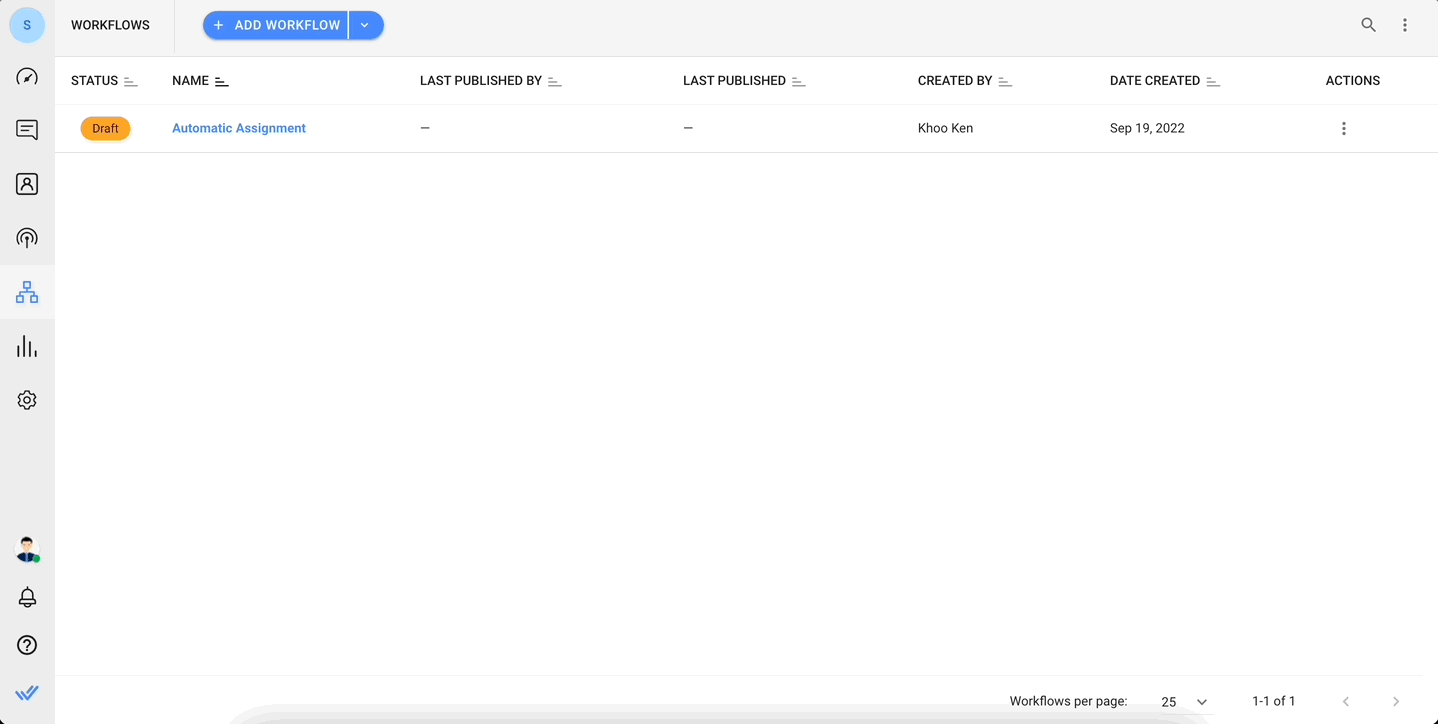Sort by Date Created column

pos(1213,81)
